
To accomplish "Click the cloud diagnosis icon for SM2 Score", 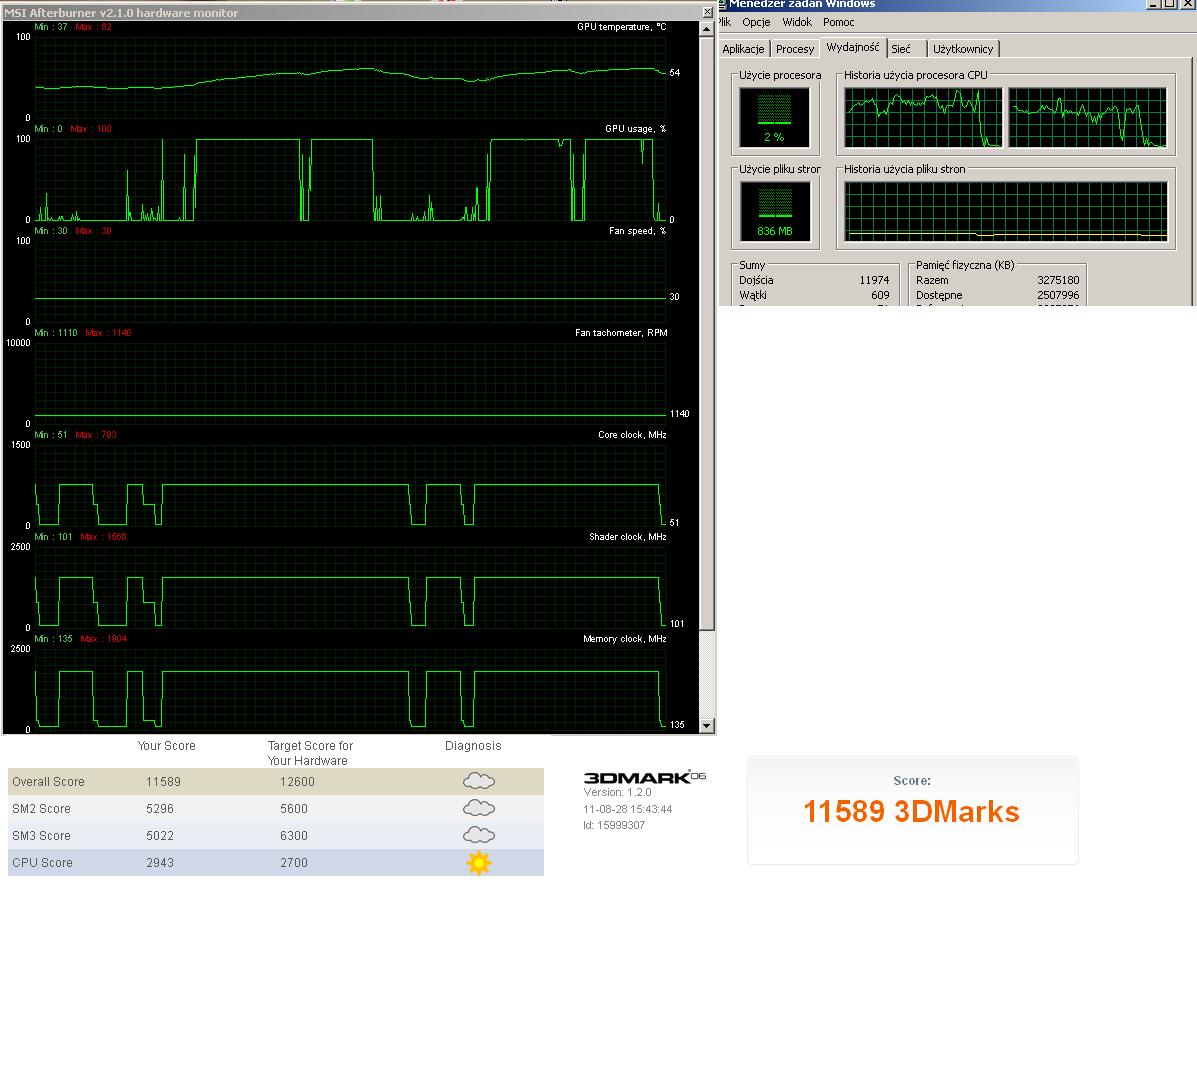I will 479,808.
